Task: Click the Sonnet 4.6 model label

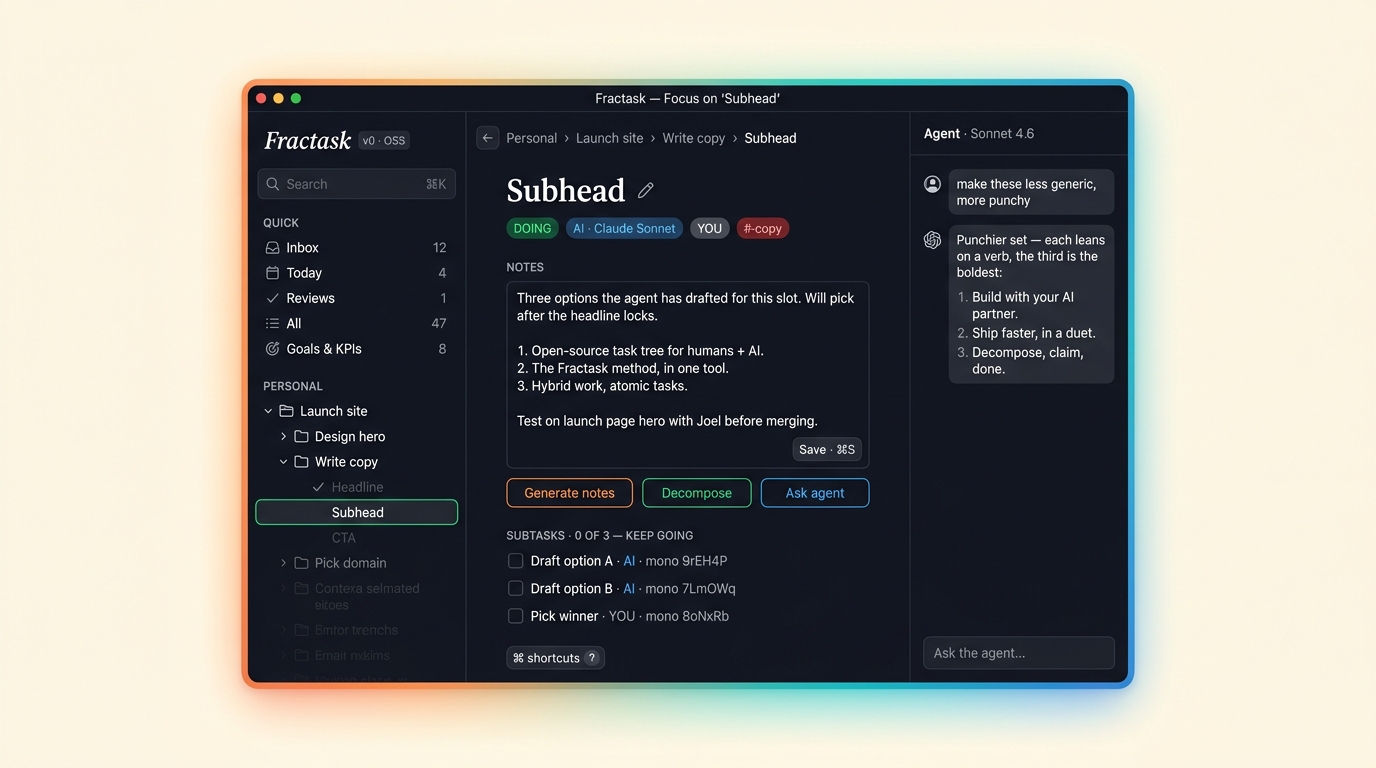Action: 1002,133
